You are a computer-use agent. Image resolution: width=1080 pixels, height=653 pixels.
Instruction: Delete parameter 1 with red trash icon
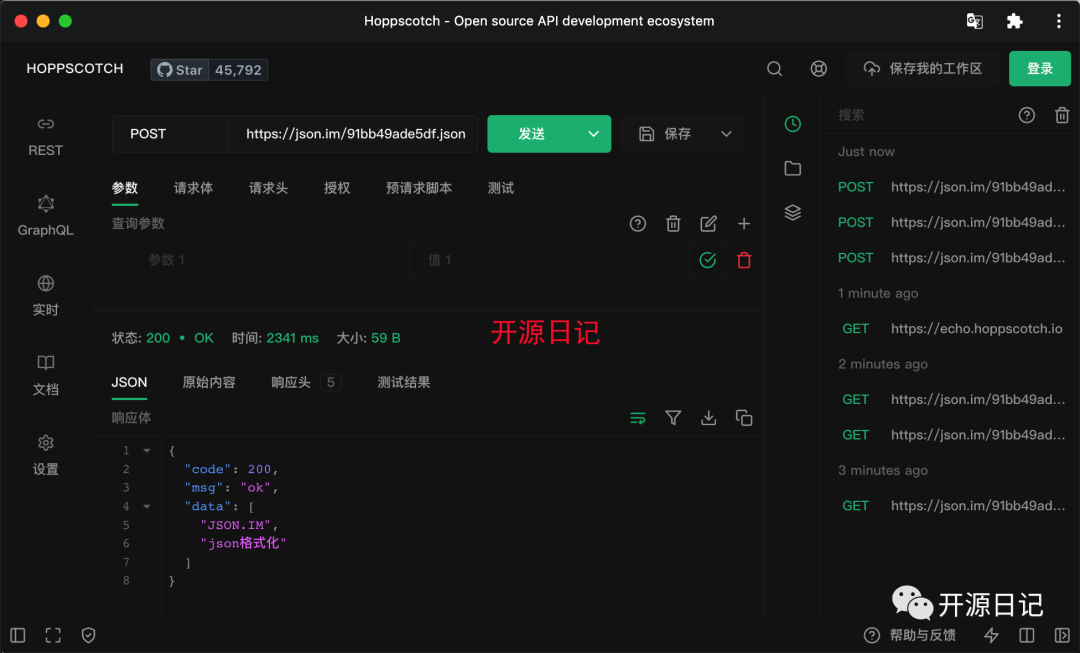[x=744, y=260]
